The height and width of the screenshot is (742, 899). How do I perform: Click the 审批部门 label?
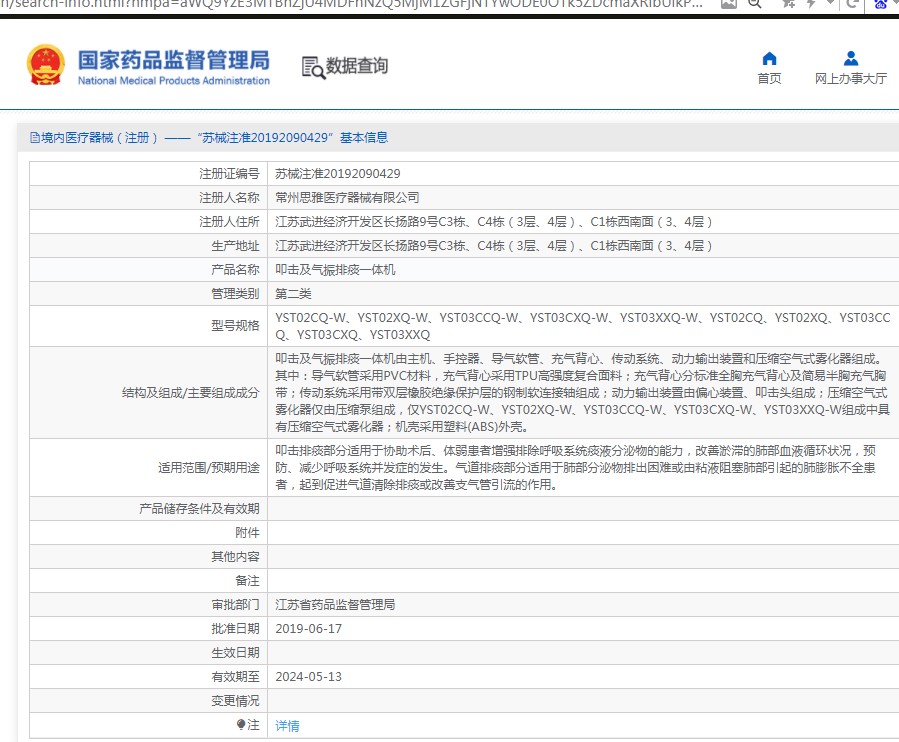pyautogui.click(x=235, y=605)
